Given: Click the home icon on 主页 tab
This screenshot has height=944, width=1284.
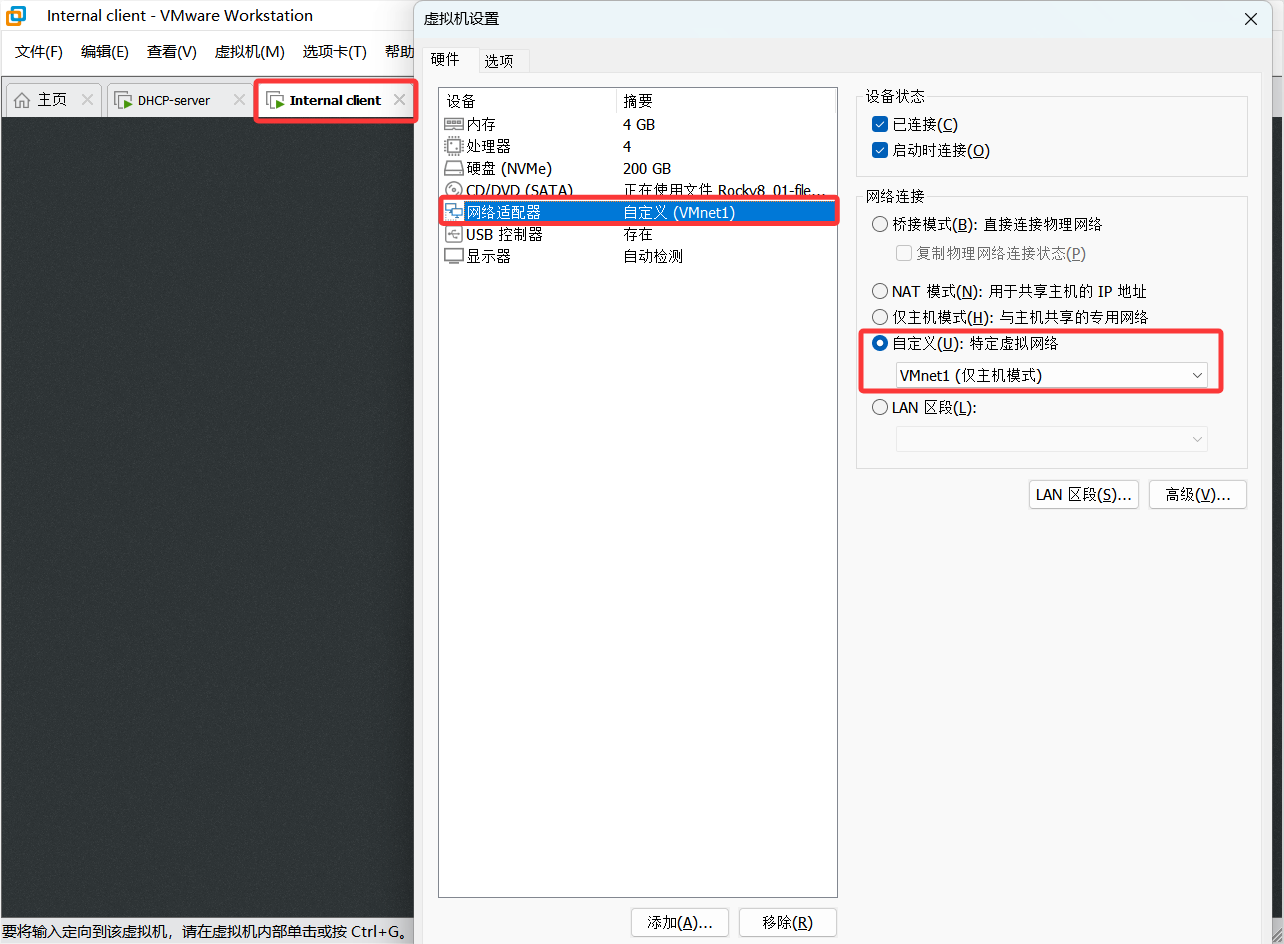Looking at the screenshot, I should tap(22, 100).
